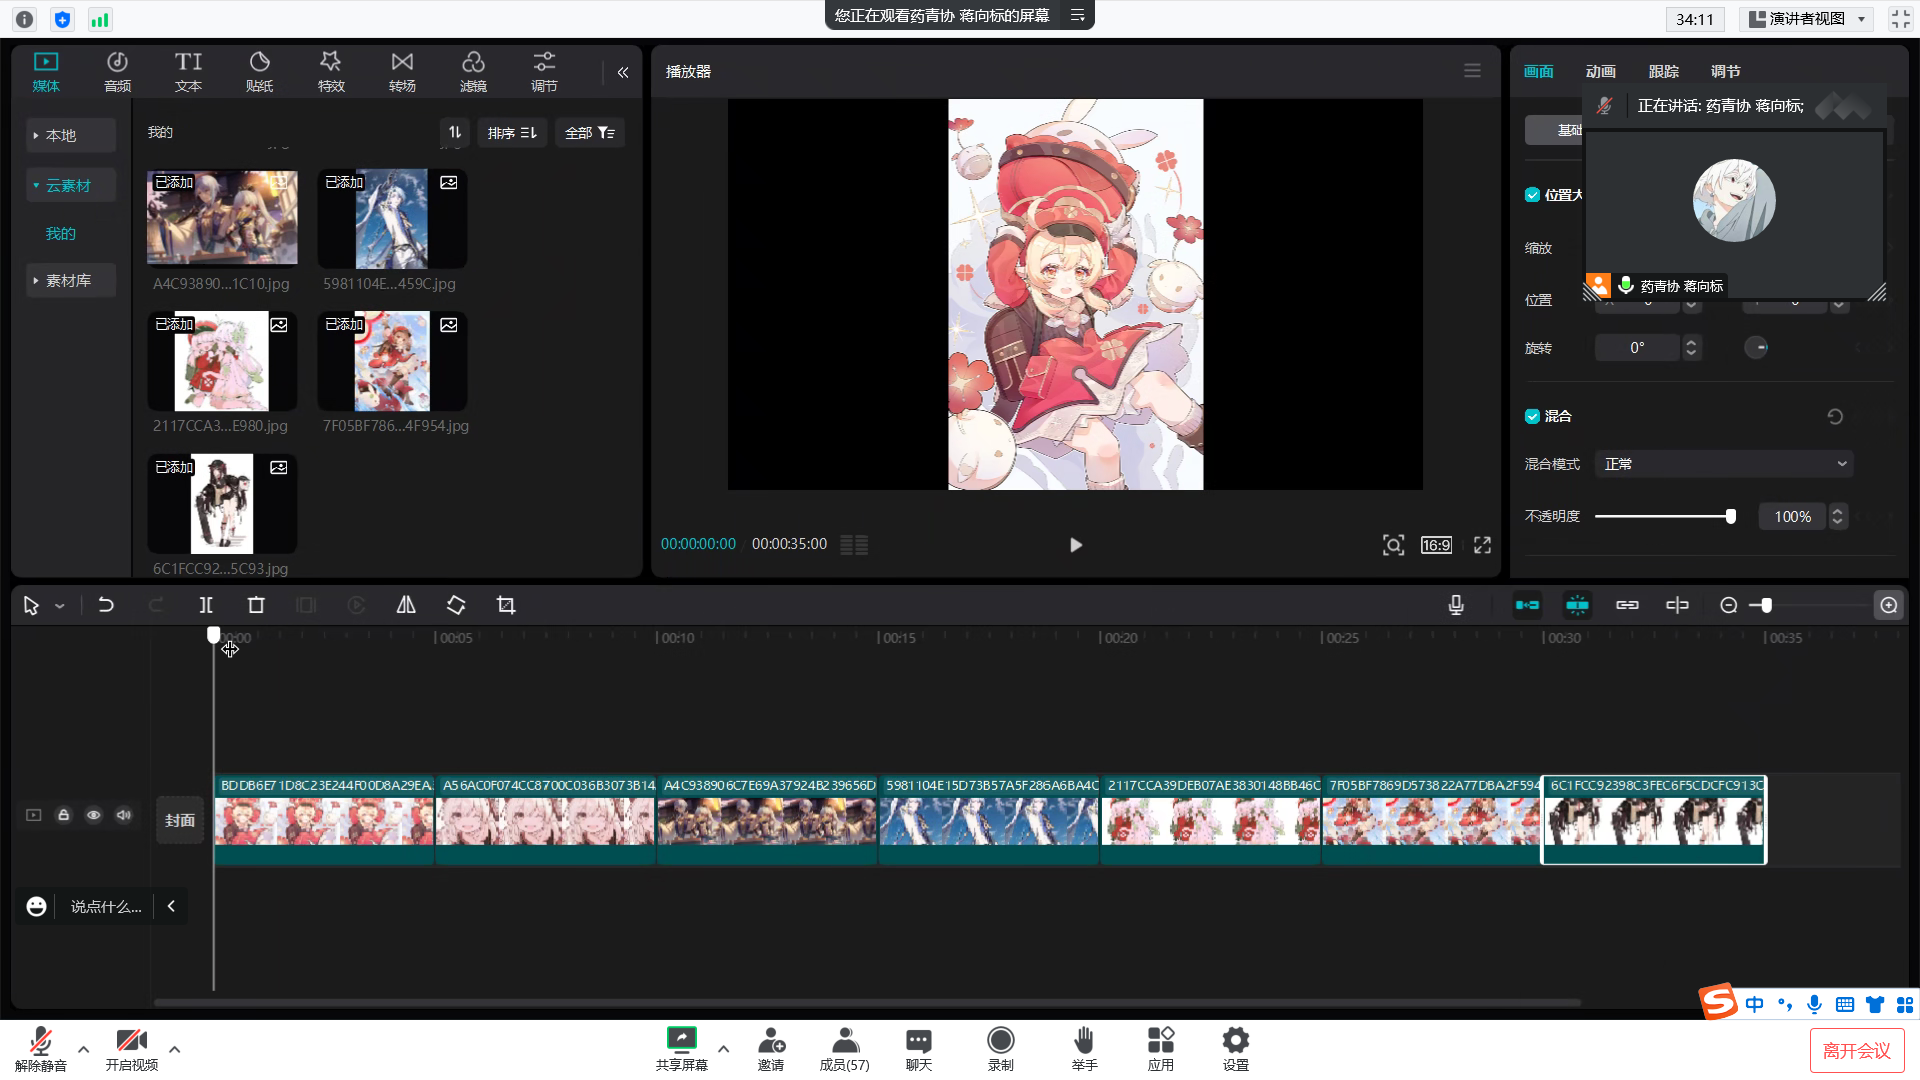Viewport: 1920px width, 1080px height.
Task: Switch to the 动画 tab
Action: (1600, 72)
